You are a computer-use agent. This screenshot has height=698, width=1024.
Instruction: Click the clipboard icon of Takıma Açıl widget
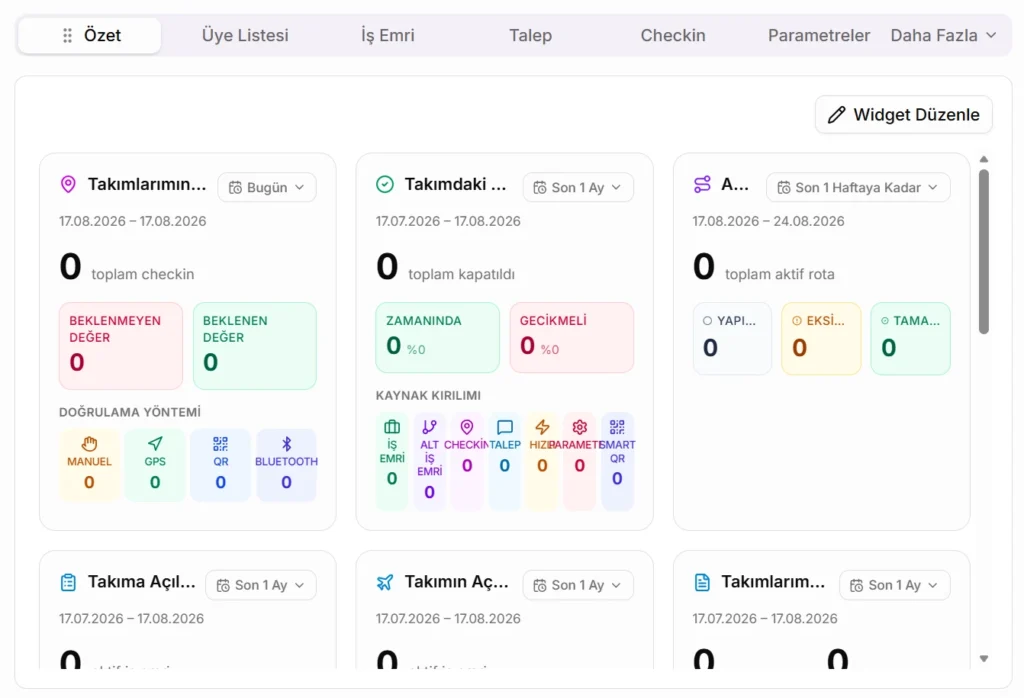[68, 582]
